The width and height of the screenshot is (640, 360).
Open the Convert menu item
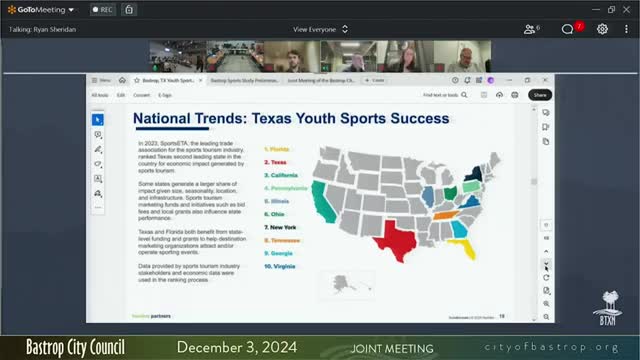coord(142,95)
